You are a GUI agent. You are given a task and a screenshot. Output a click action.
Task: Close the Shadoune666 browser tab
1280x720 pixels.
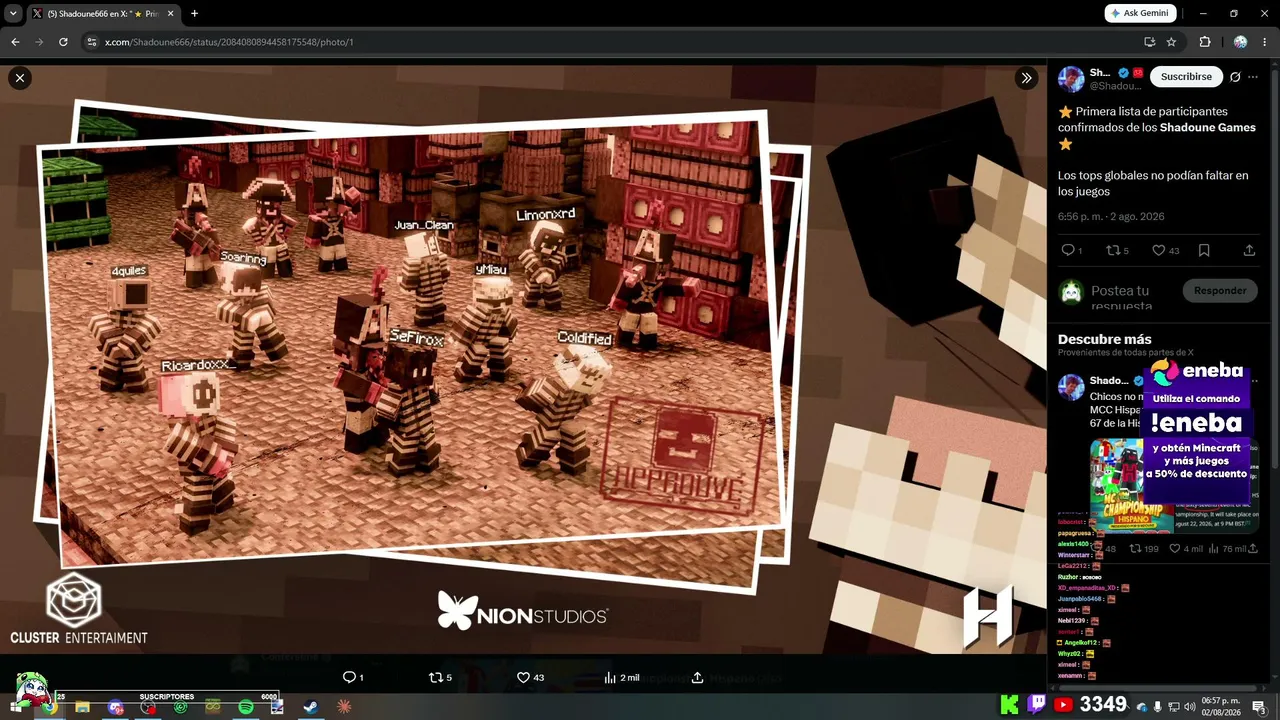coord(170,14)
